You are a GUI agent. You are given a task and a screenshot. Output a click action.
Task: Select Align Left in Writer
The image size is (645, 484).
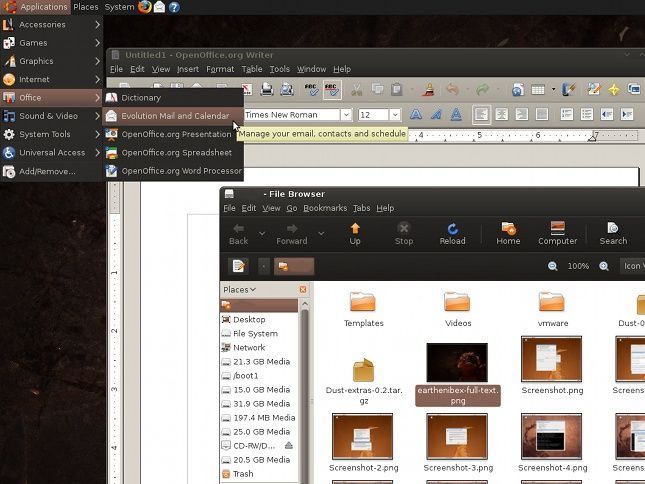(481, 114)
